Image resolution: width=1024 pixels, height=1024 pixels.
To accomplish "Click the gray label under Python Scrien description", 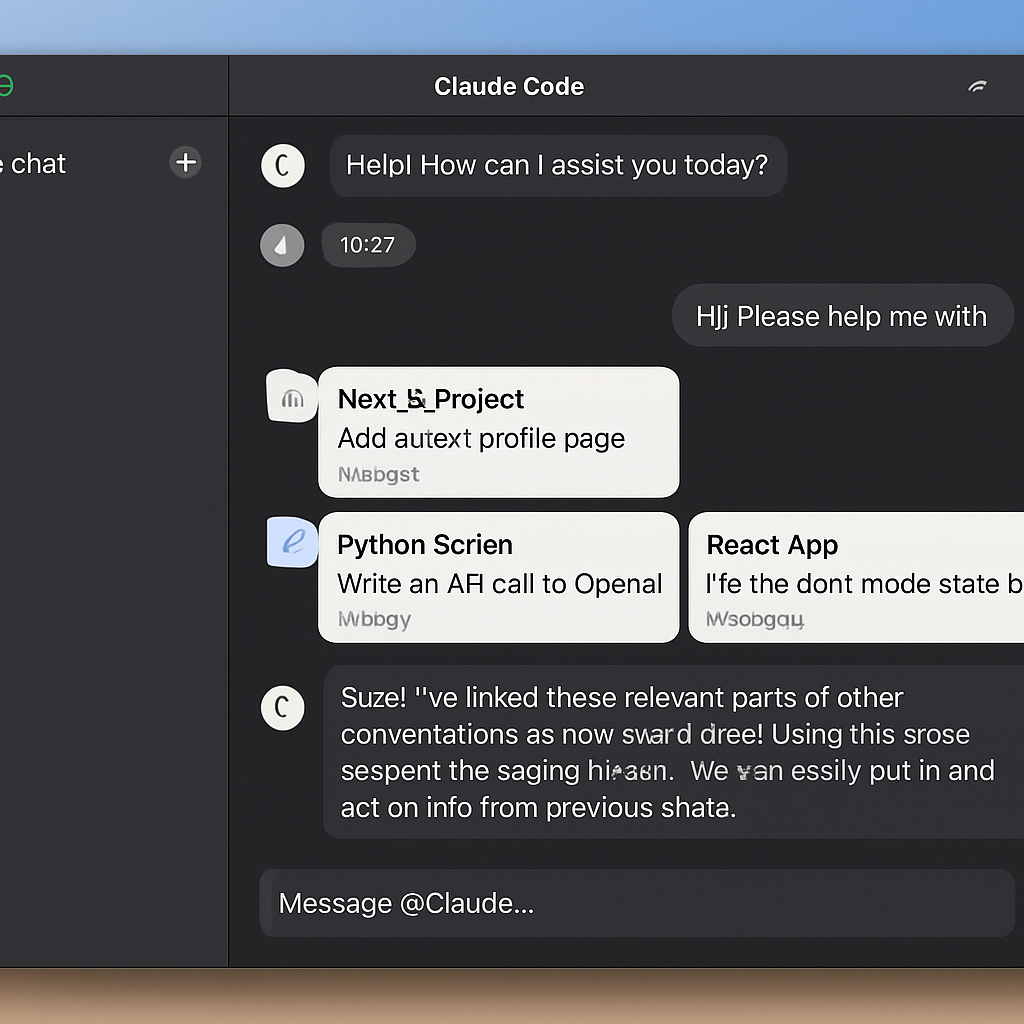I will point(374,619).
